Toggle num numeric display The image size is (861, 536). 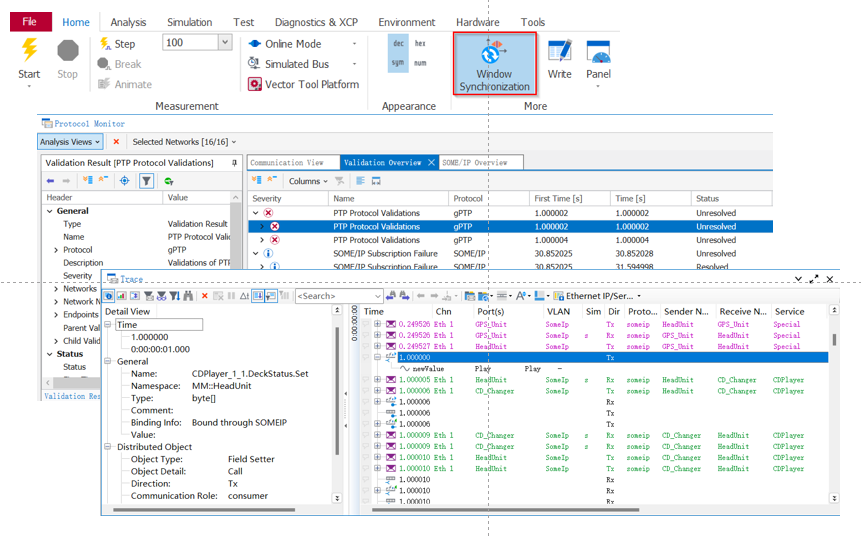point(420,63)
